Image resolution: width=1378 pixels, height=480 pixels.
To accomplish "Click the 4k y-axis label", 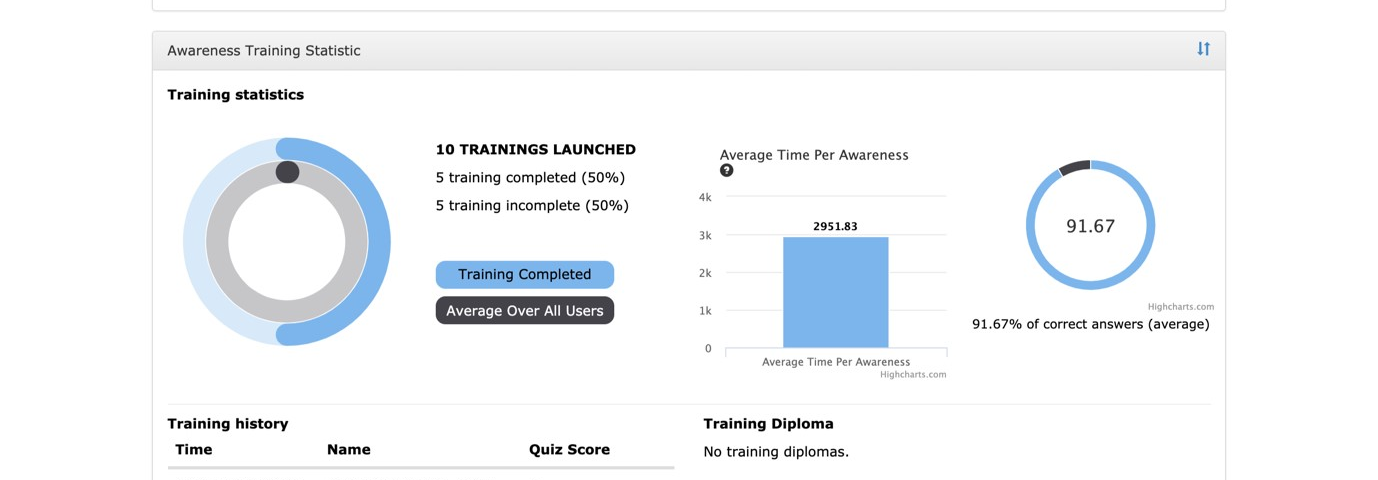I will pyautogui.click(x=705, y=198).
